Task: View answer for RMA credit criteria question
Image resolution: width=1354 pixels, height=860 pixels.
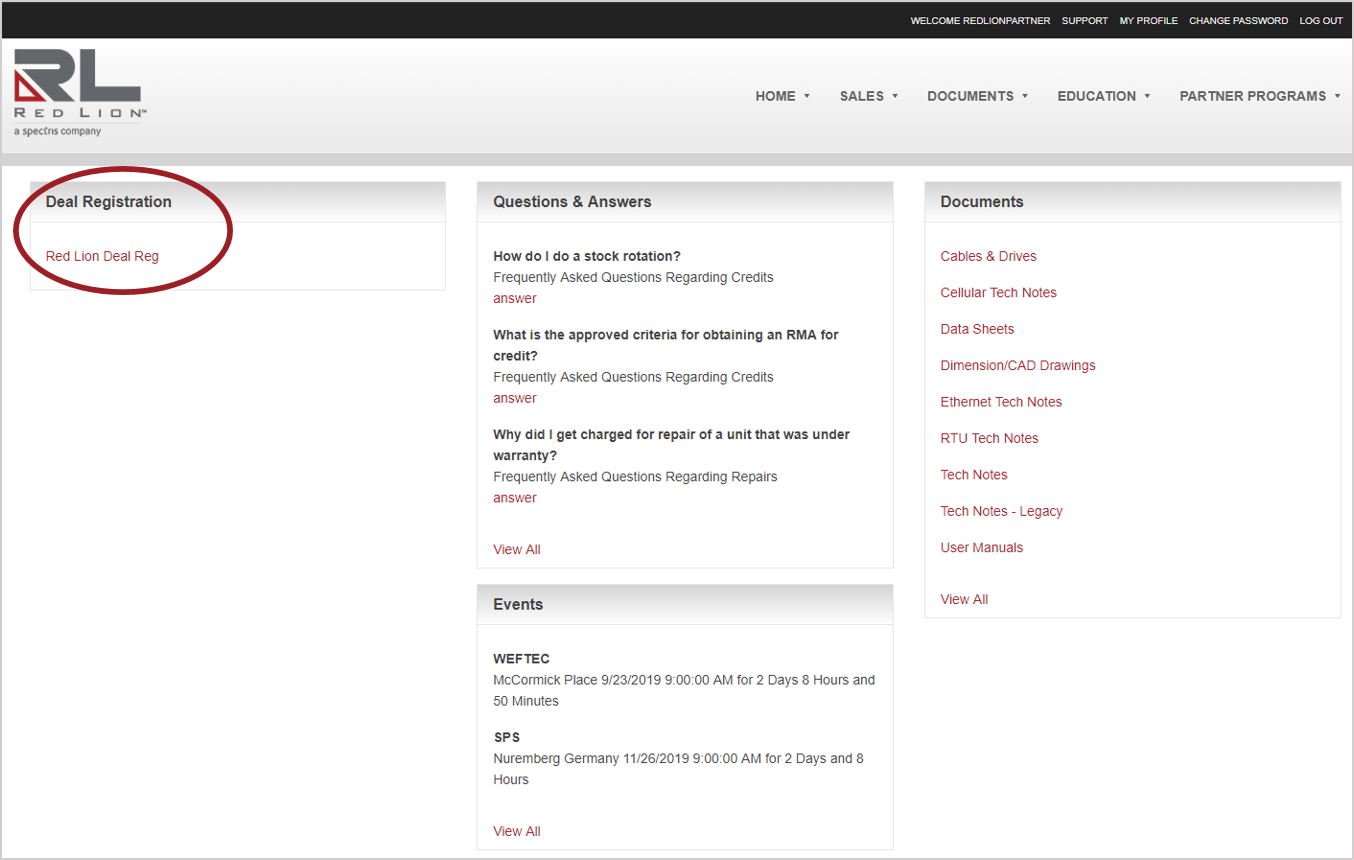Action: point(514,398)
